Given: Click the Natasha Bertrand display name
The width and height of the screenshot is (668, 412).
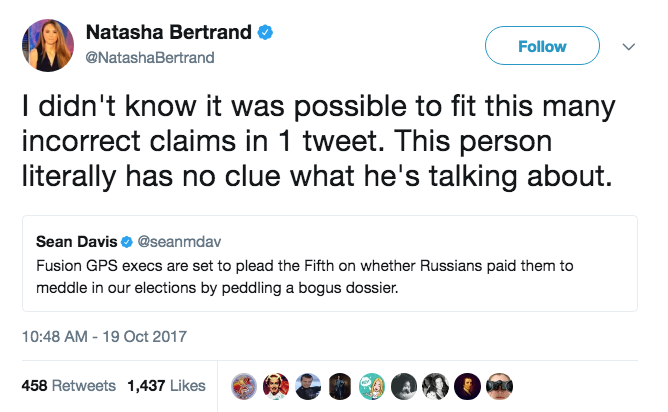Looking at the screenshot, I should tap(169, 32).
